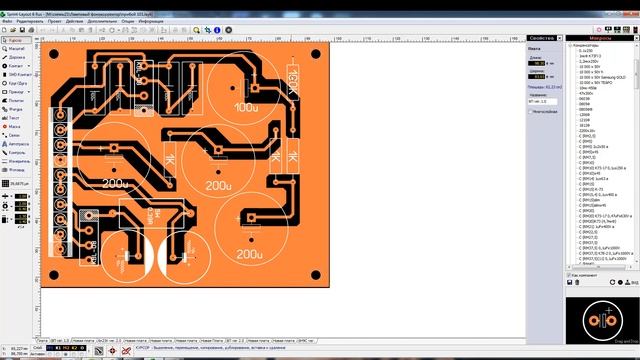Select the Измеритель measure tool
The image size is (640, 360).
point(16,161)
